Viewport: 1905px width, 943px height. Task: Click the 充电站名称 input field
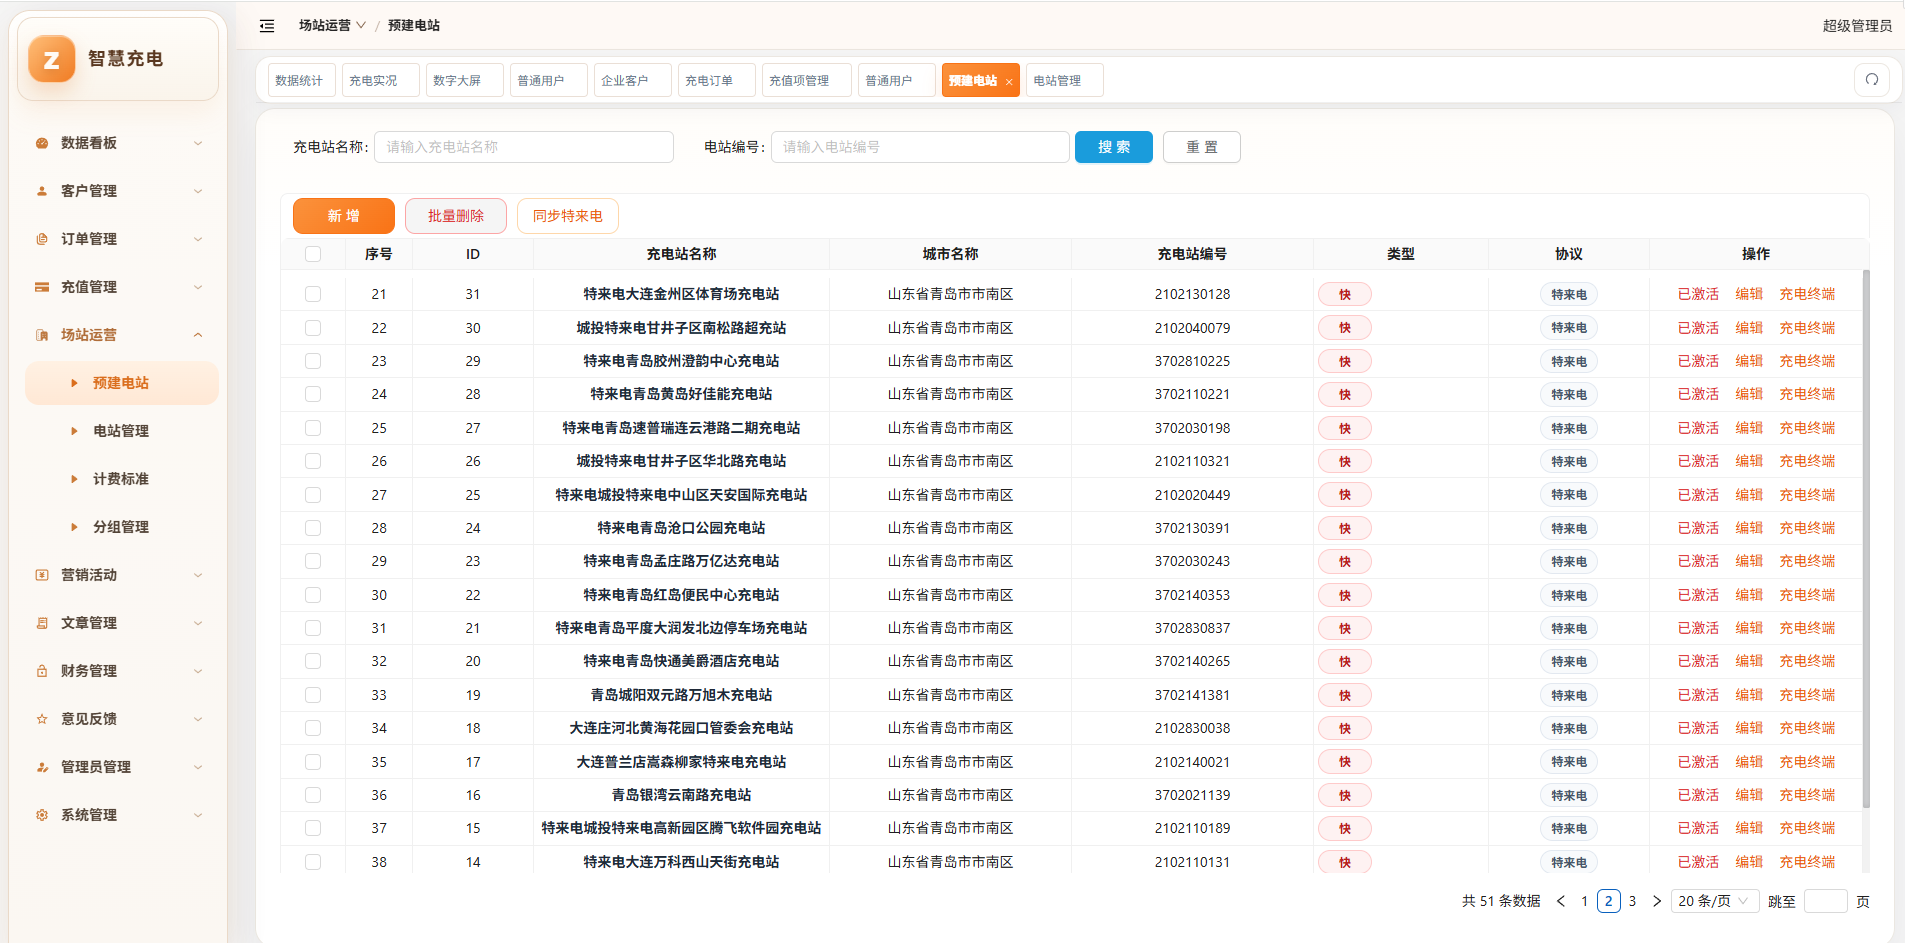[524, 147]
